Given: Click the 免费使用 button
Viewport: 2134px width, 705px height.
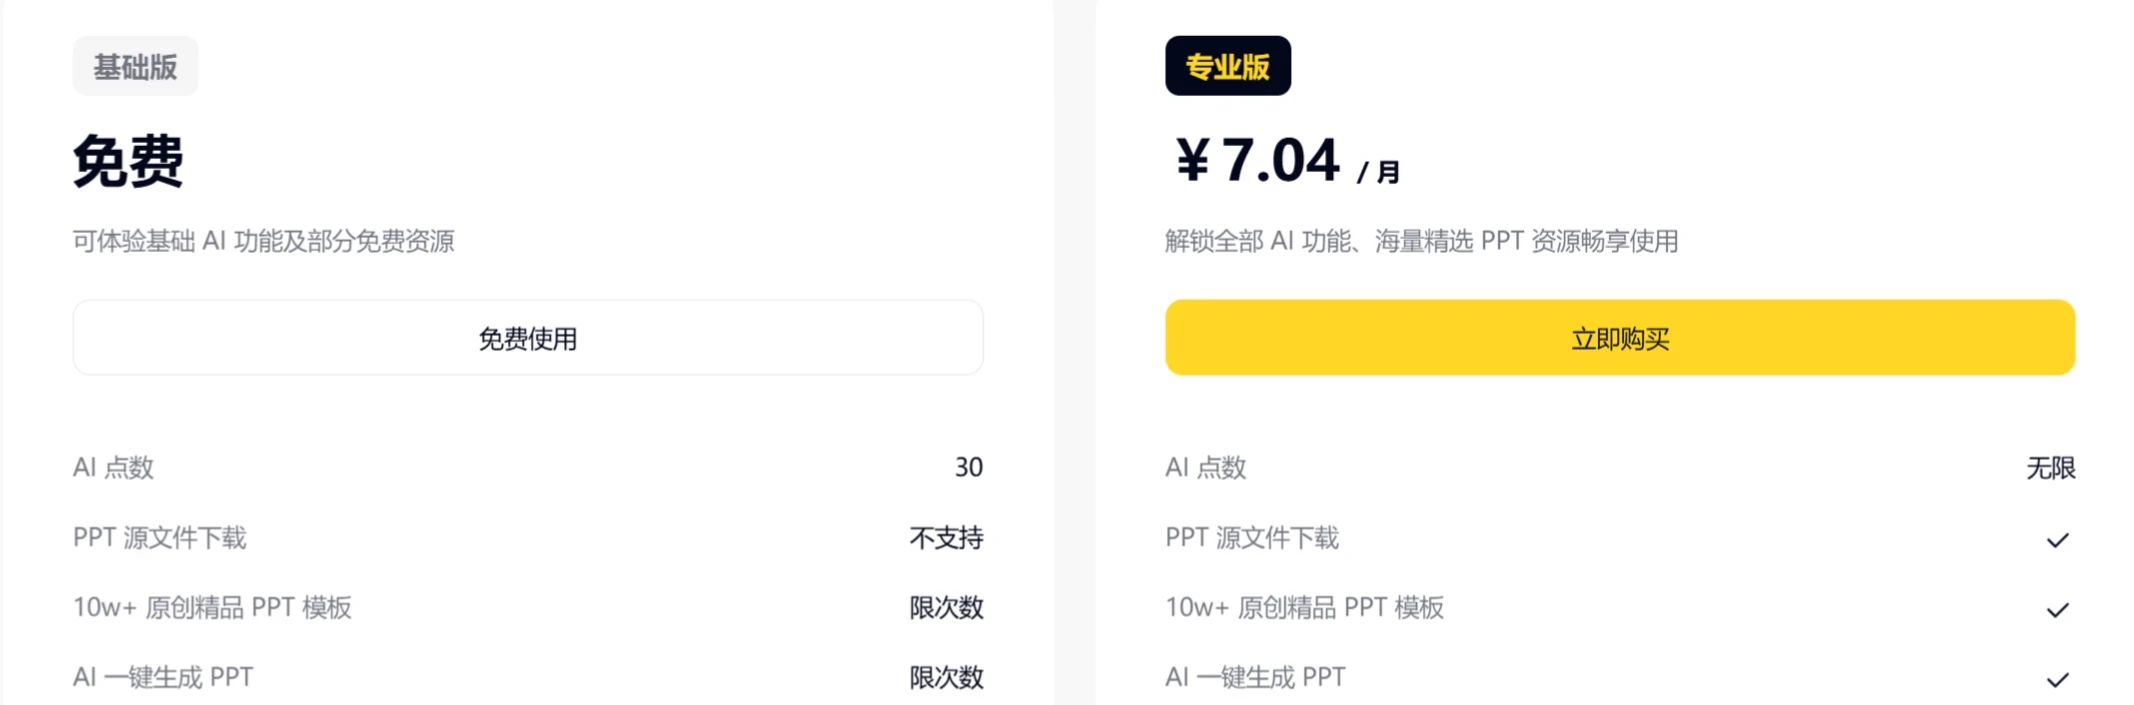Looking at the screenshot, I should point(527,337).
